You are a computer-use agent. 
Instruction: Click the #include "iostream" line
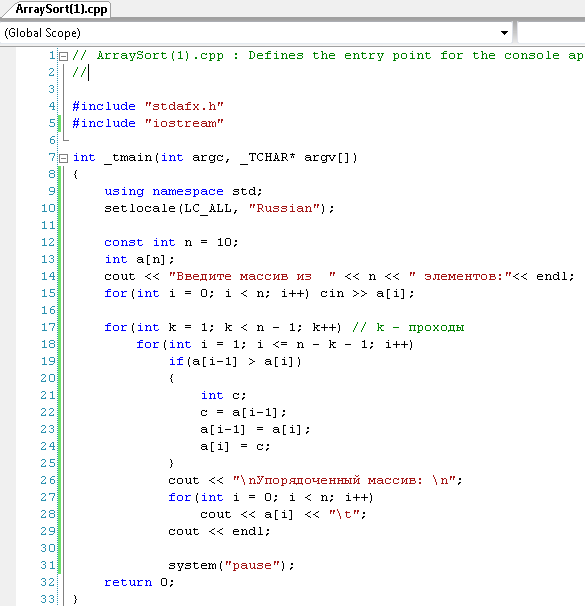coord(148,123)
